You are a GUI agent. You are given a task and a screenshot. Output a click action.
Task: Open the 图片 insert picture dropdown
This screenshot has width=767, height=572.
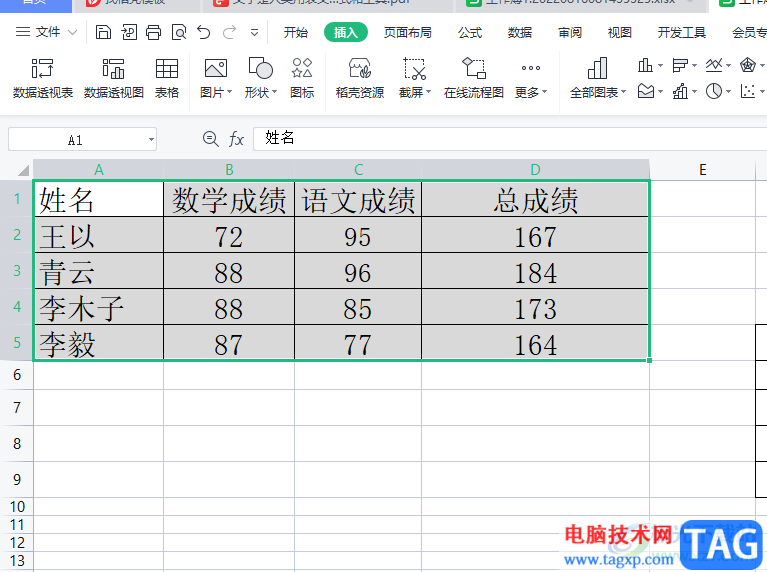coord(216,78)
